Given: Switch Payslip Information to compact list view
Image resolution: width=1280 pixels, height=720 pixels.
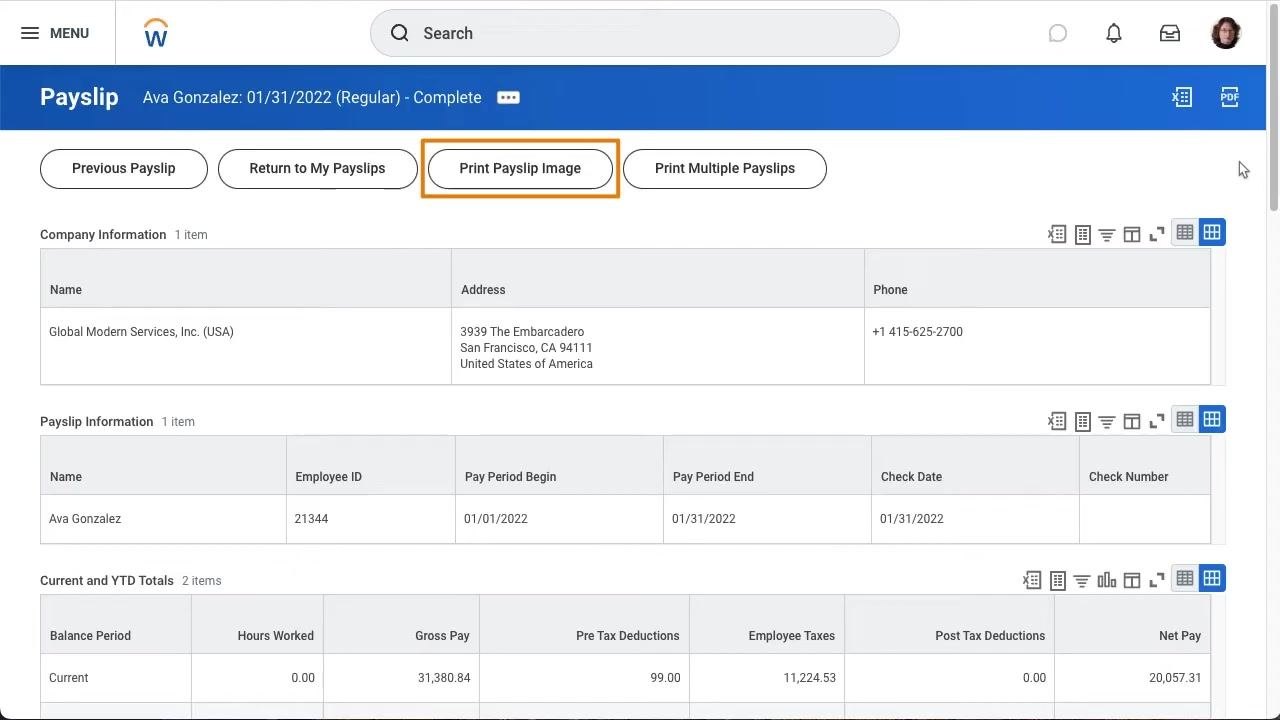Looking at the screenshot, I should (x=1185, y=419).
